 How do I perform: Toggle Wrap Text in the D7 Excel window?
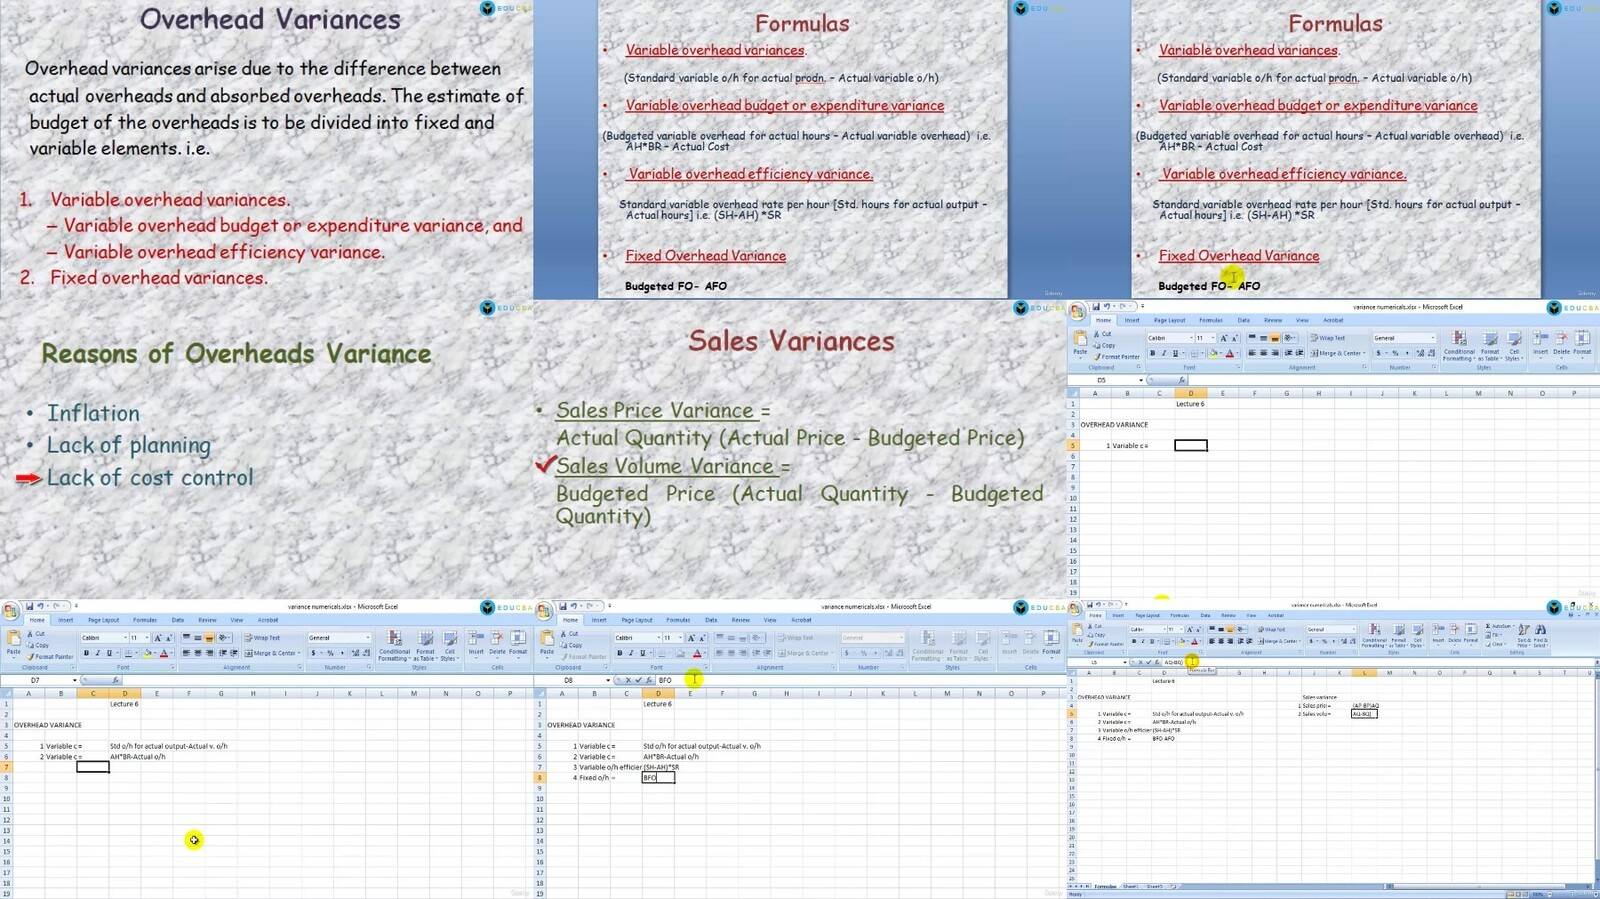click(262, 638)
